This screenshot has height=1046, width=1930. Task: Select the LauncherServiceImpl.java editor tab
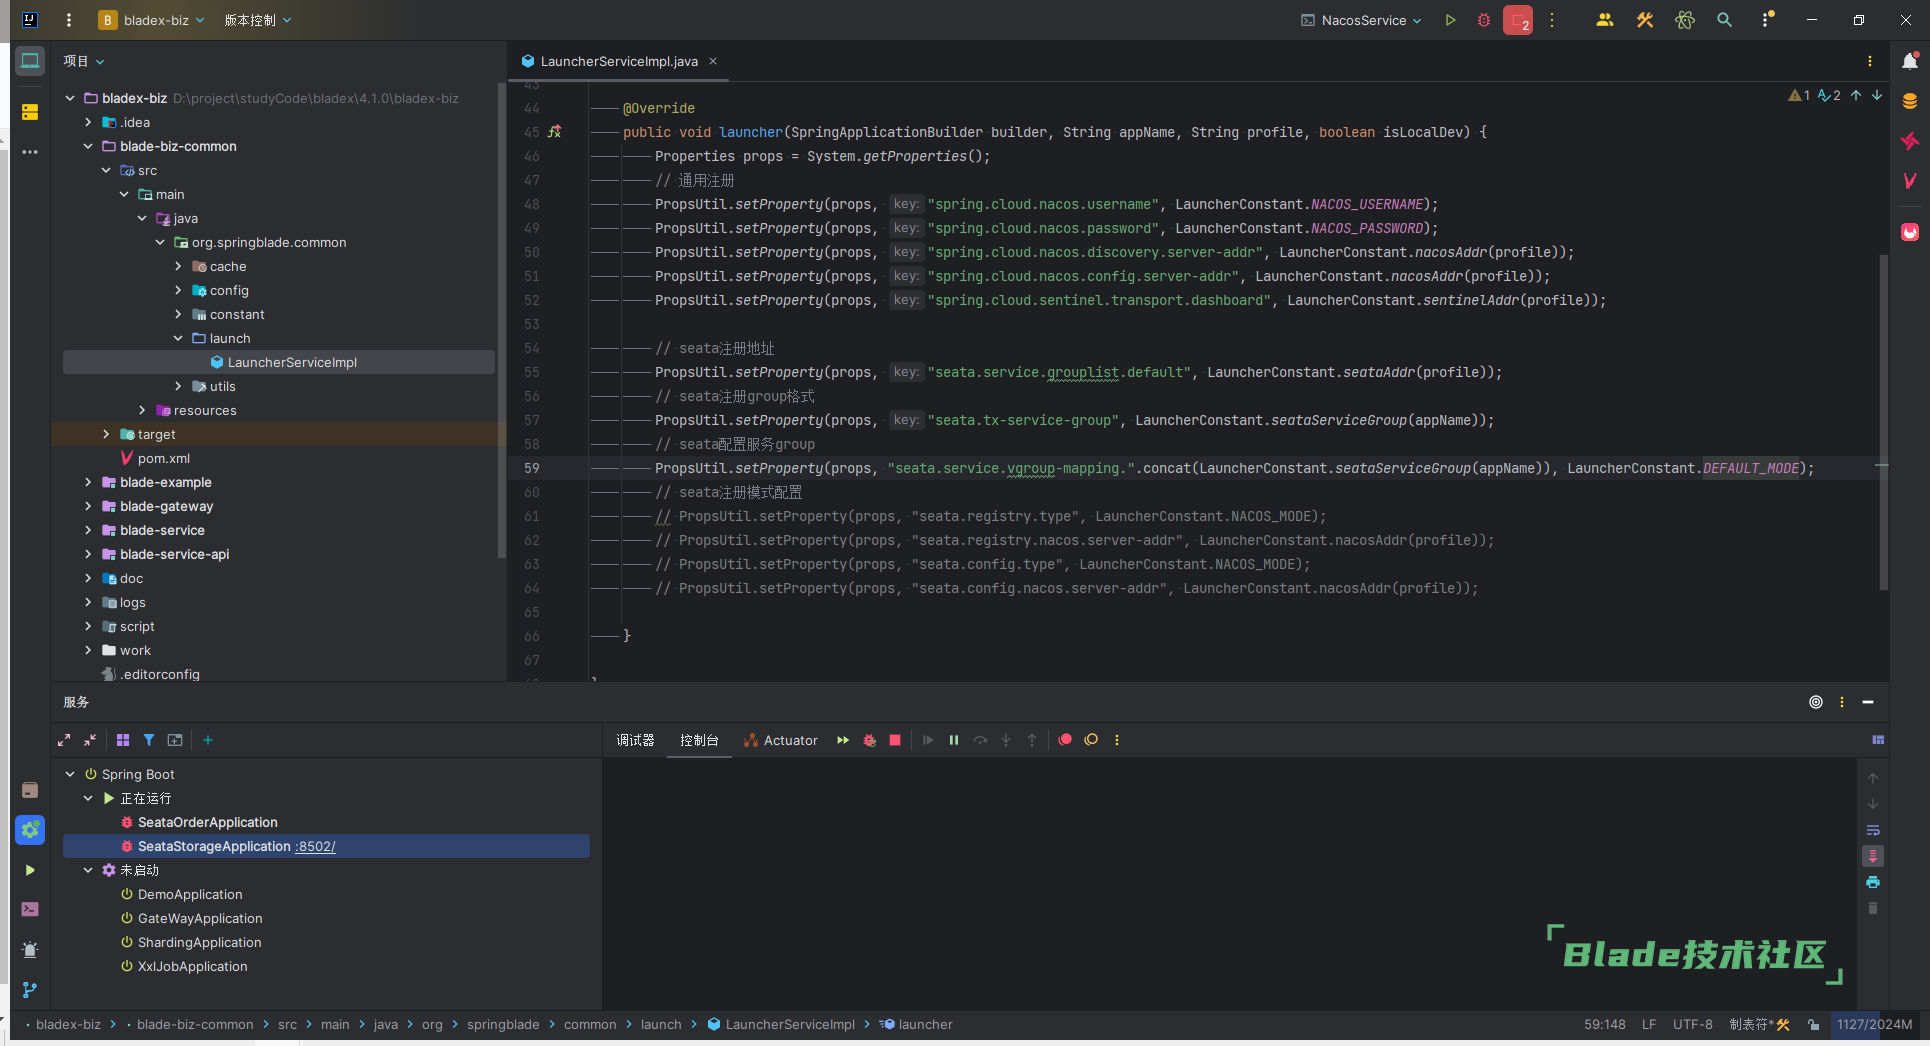point(619,61)
